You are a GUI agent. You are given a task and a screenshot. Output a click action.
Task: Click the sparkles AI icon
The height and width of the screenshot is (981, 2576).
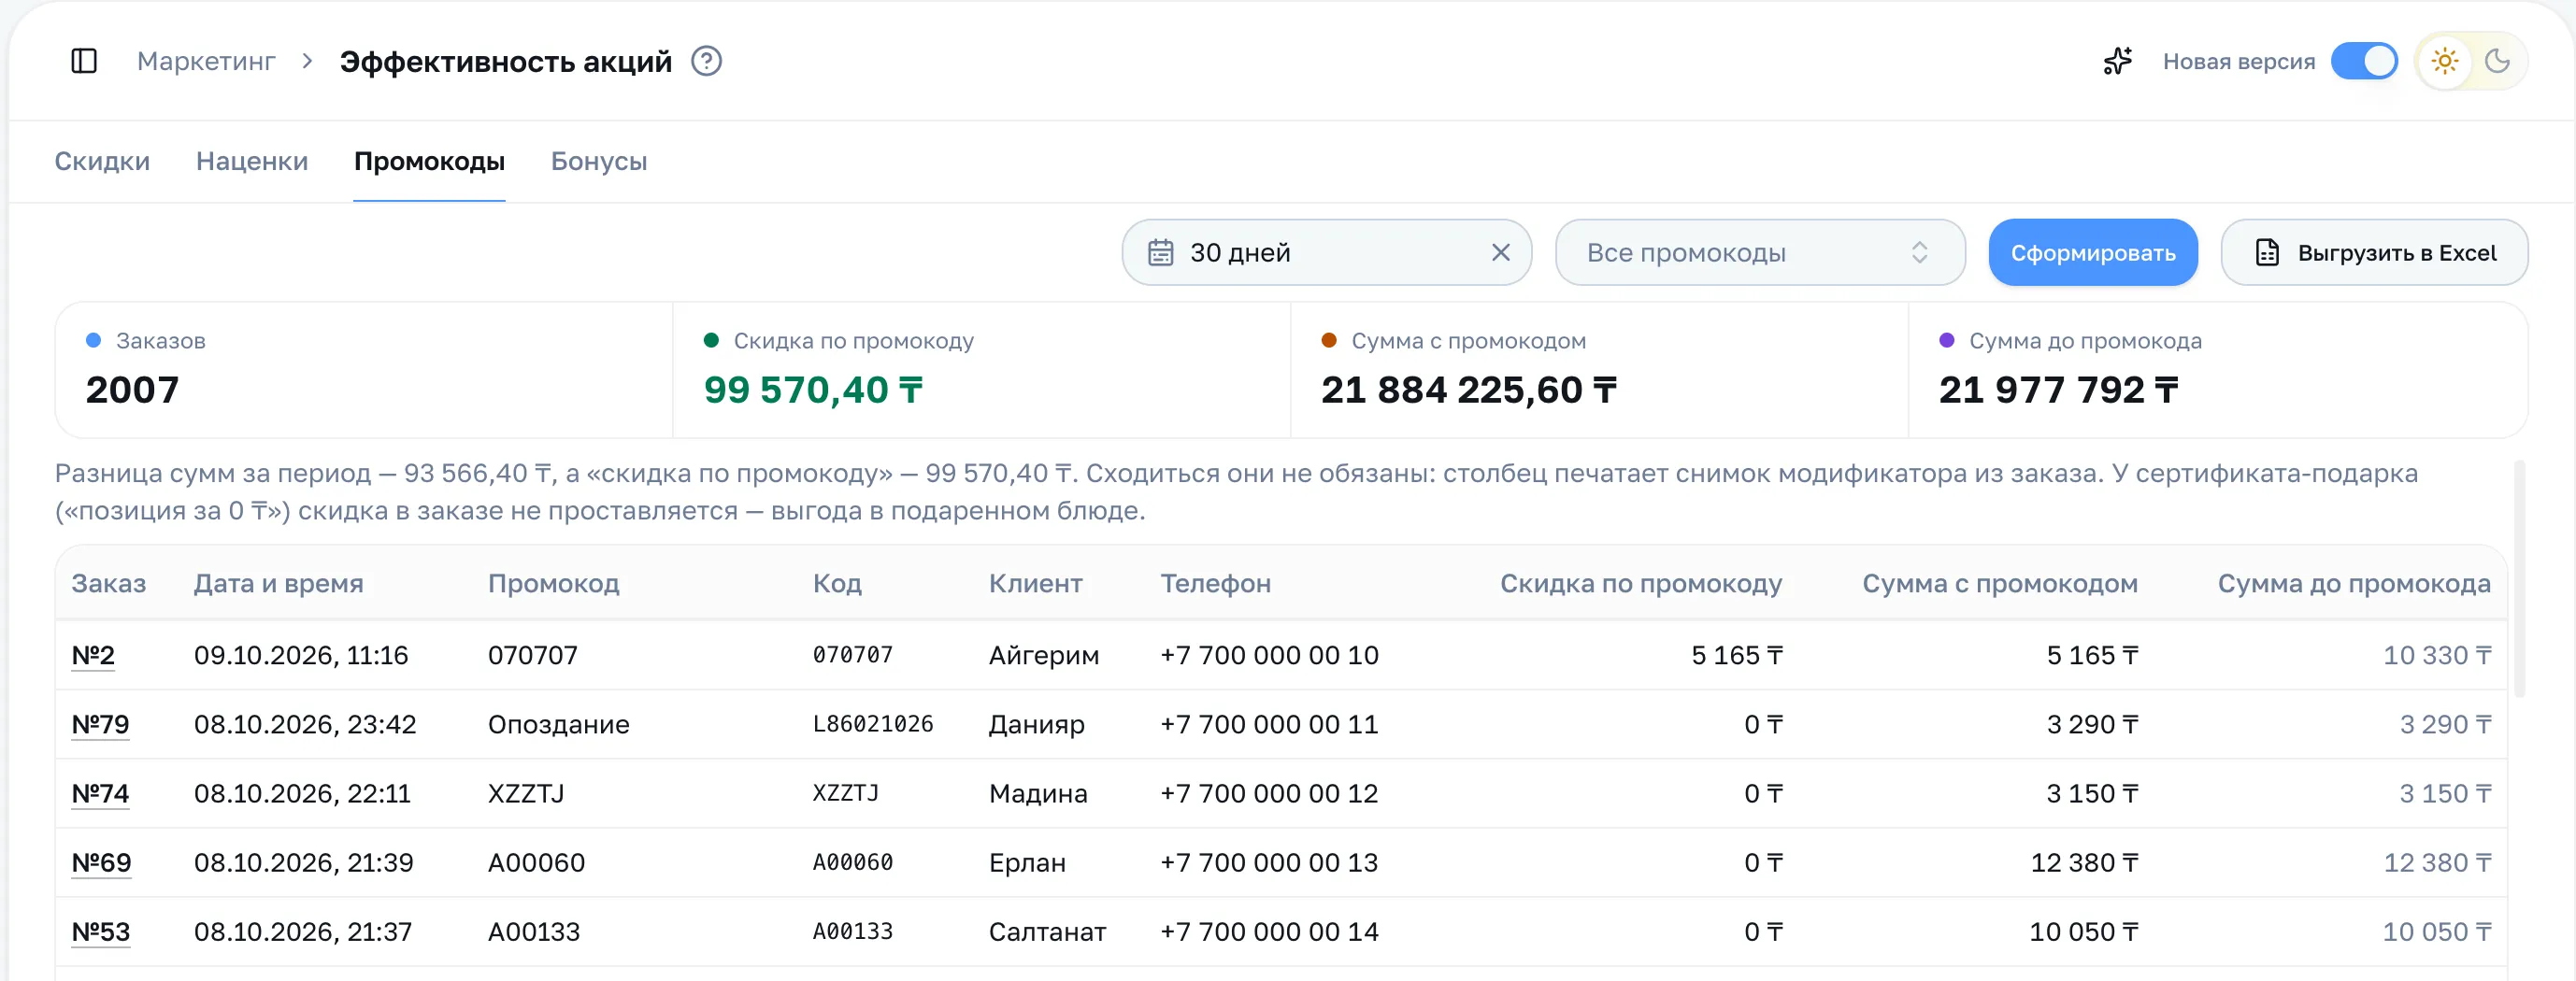tap(2116, 61)
